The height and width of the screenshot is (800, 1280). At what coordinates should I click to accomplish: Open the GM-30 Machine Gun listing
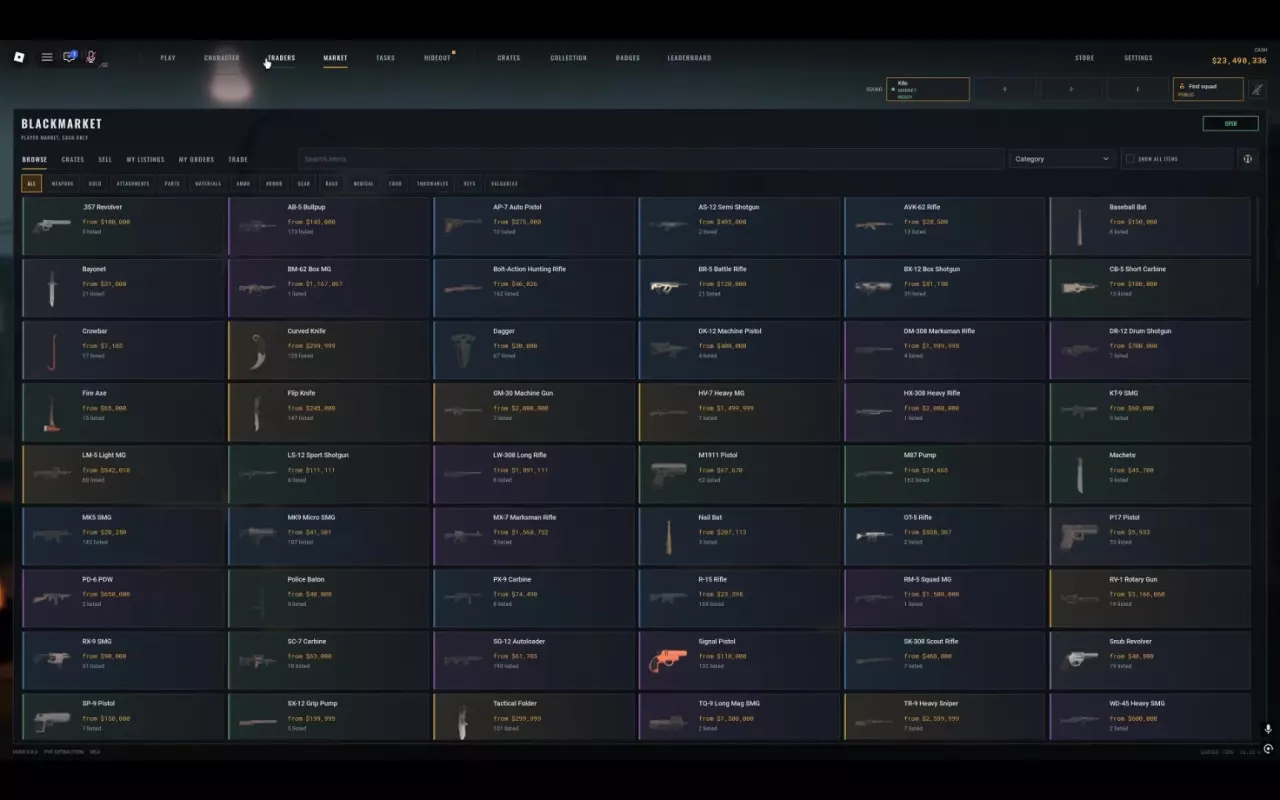pyautogui.click(x=534, y=412)
